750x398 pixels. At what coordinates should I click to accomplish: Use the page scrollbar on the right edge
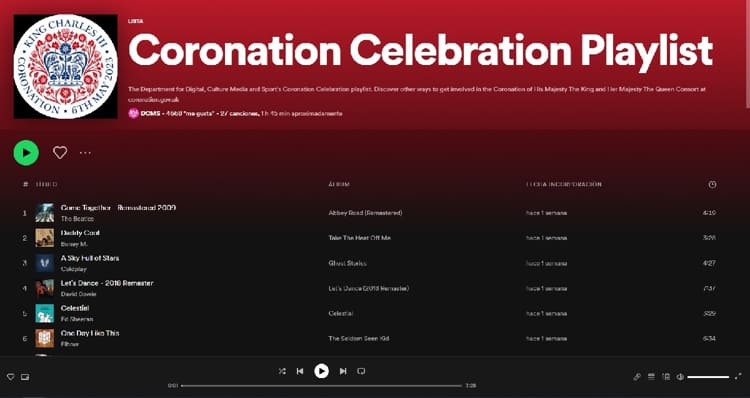[748, 54]
